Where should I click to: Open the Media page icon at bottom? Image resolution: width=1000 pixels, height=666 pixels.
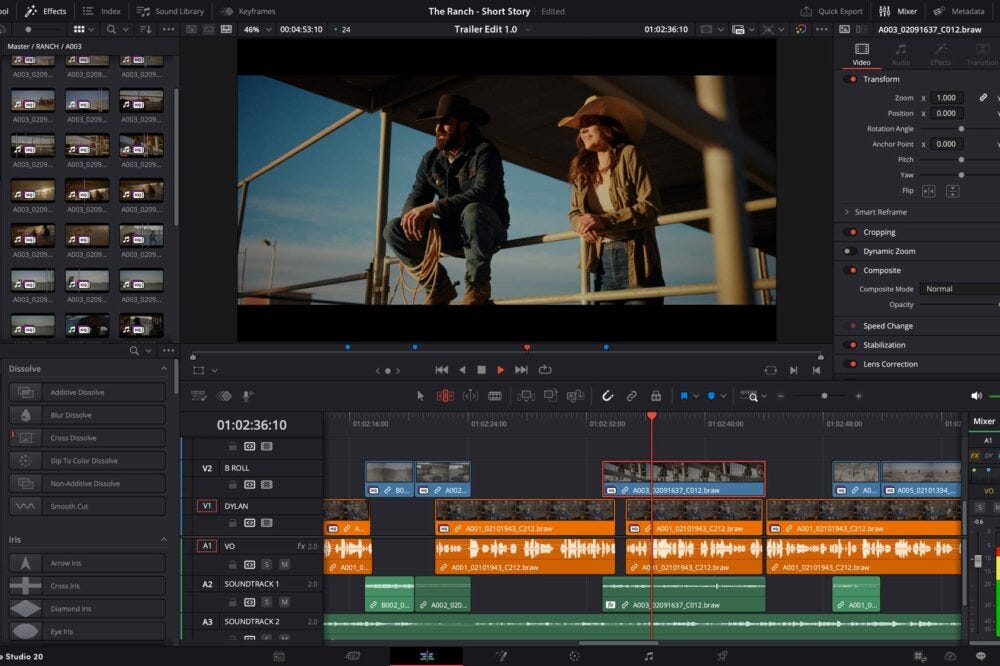[x=279, y=656]
